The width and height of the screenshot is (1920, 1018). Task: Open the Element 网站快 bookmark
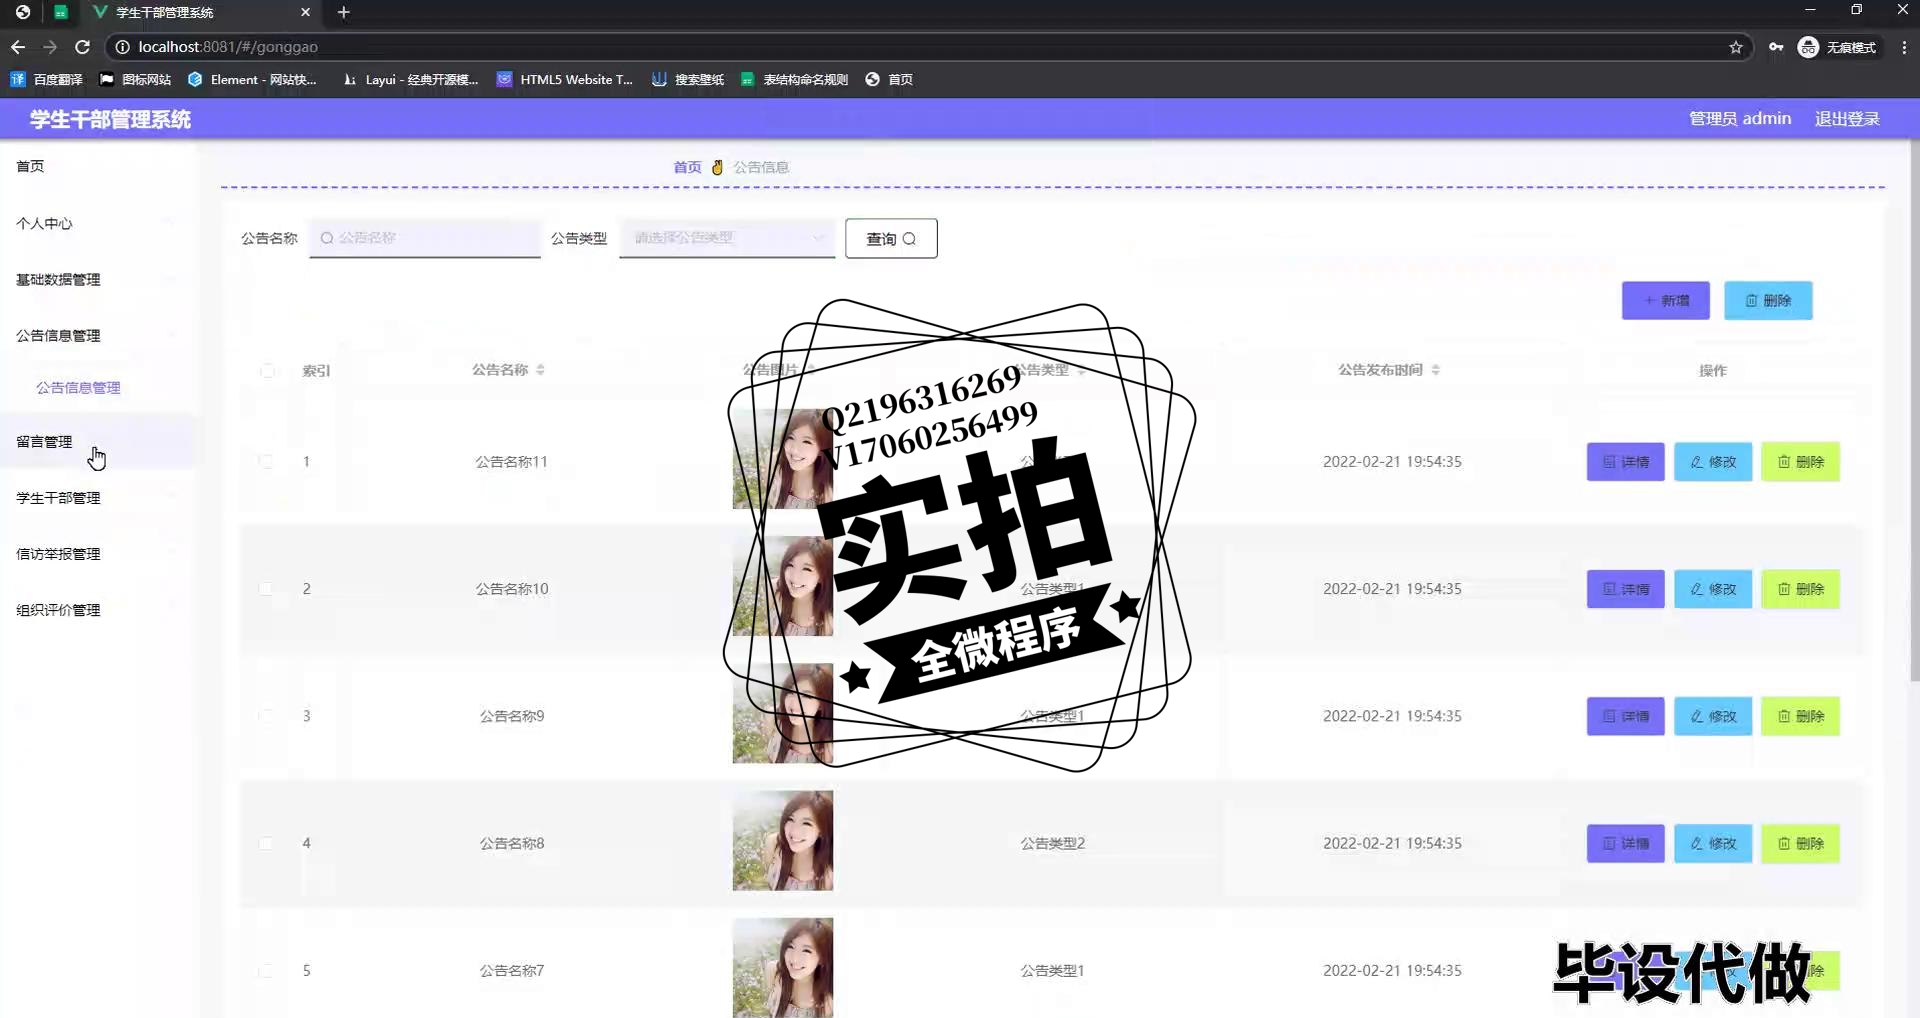[252, 79]
